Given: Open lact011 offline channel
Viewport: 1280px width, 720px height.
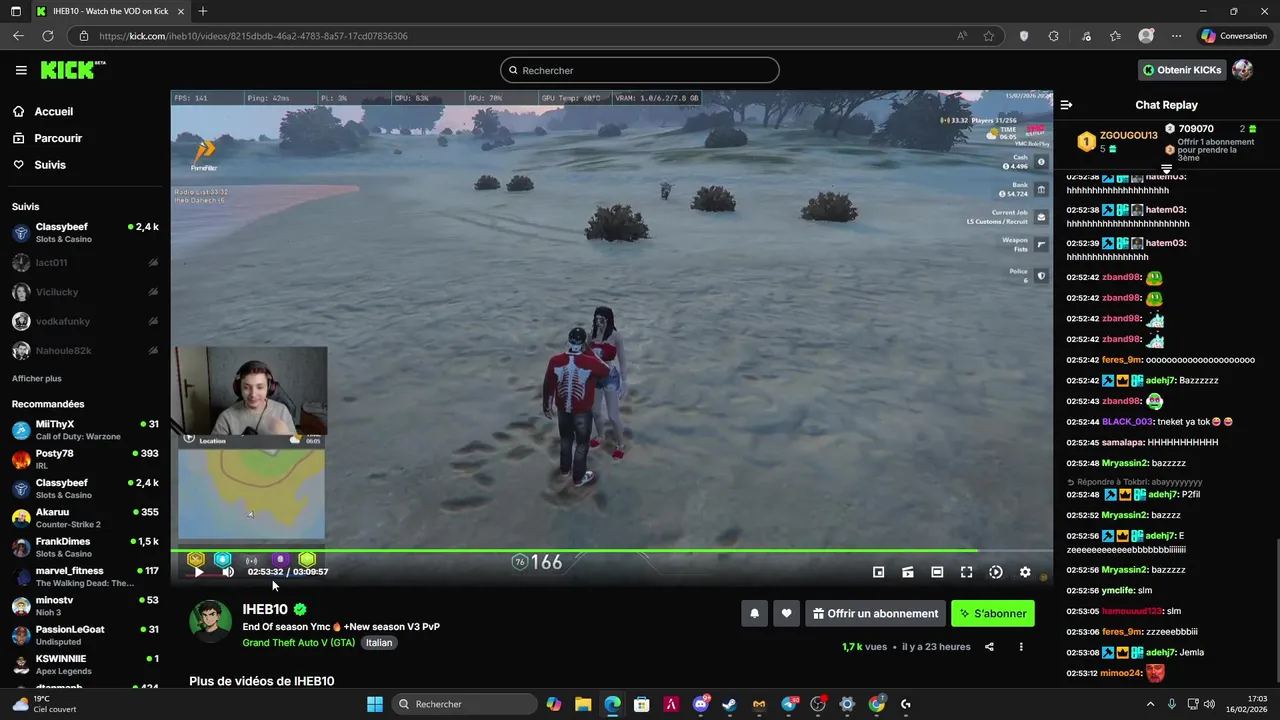Looking at the screenshot, I should 85,262.
